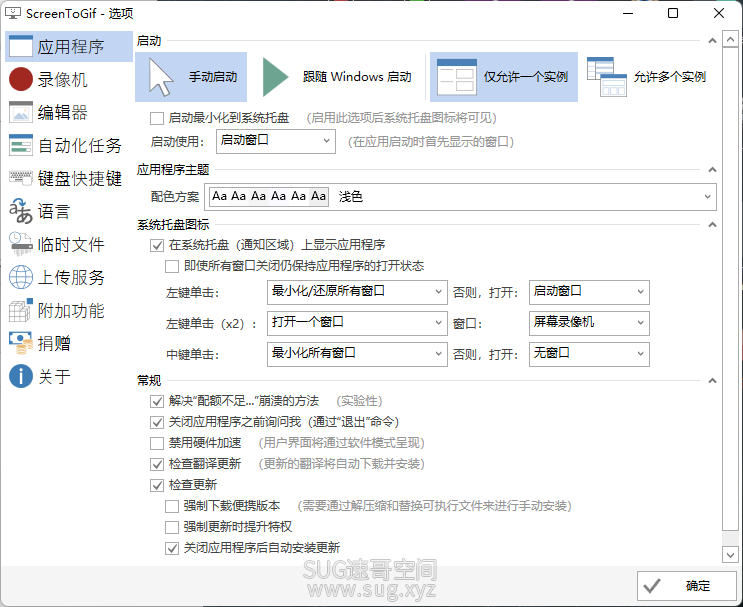Open the 录像机 settings tab
This screenshot has width=743, height=607.
click(x=69, y=79)
